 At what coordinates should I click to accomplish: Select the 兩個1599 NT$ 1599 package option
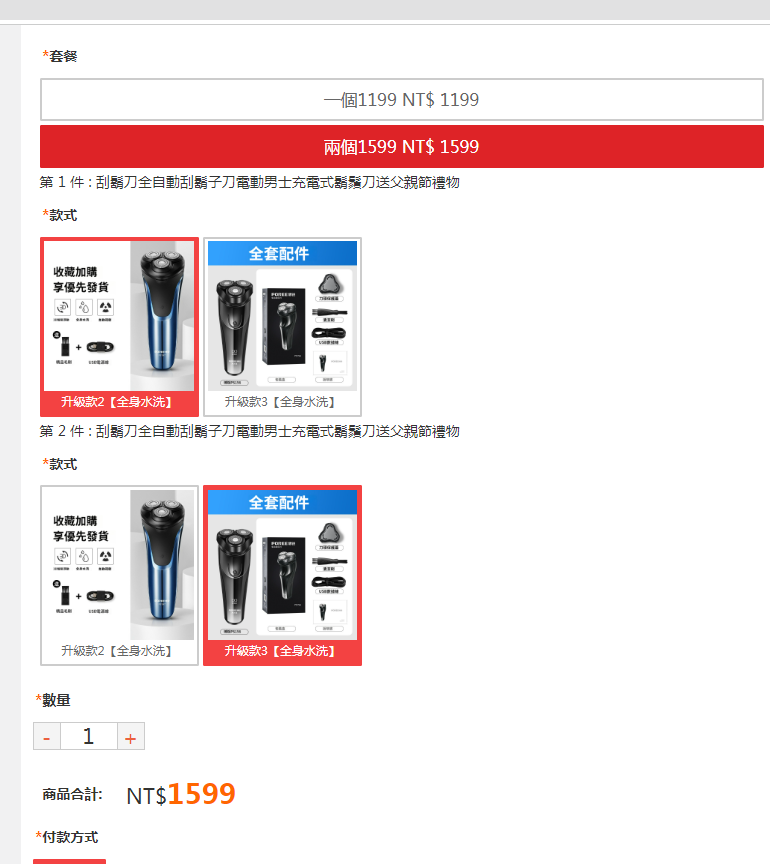pos(401,147)
